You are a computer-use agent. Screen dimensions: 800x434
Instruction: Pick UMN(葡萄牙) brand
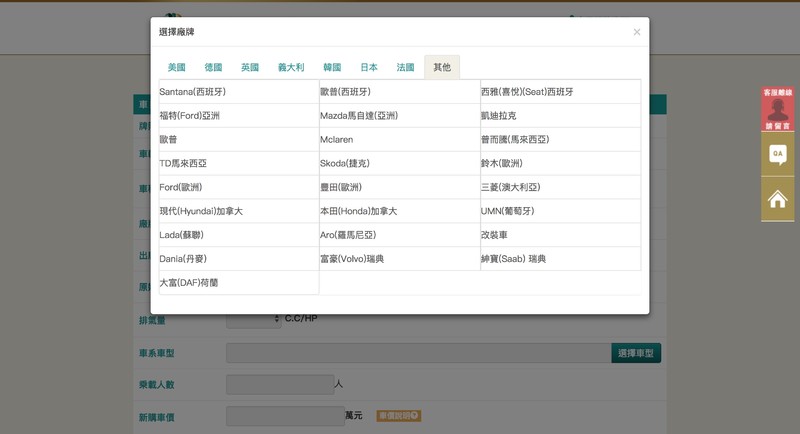pyautogui.click(x=560, y=211)
